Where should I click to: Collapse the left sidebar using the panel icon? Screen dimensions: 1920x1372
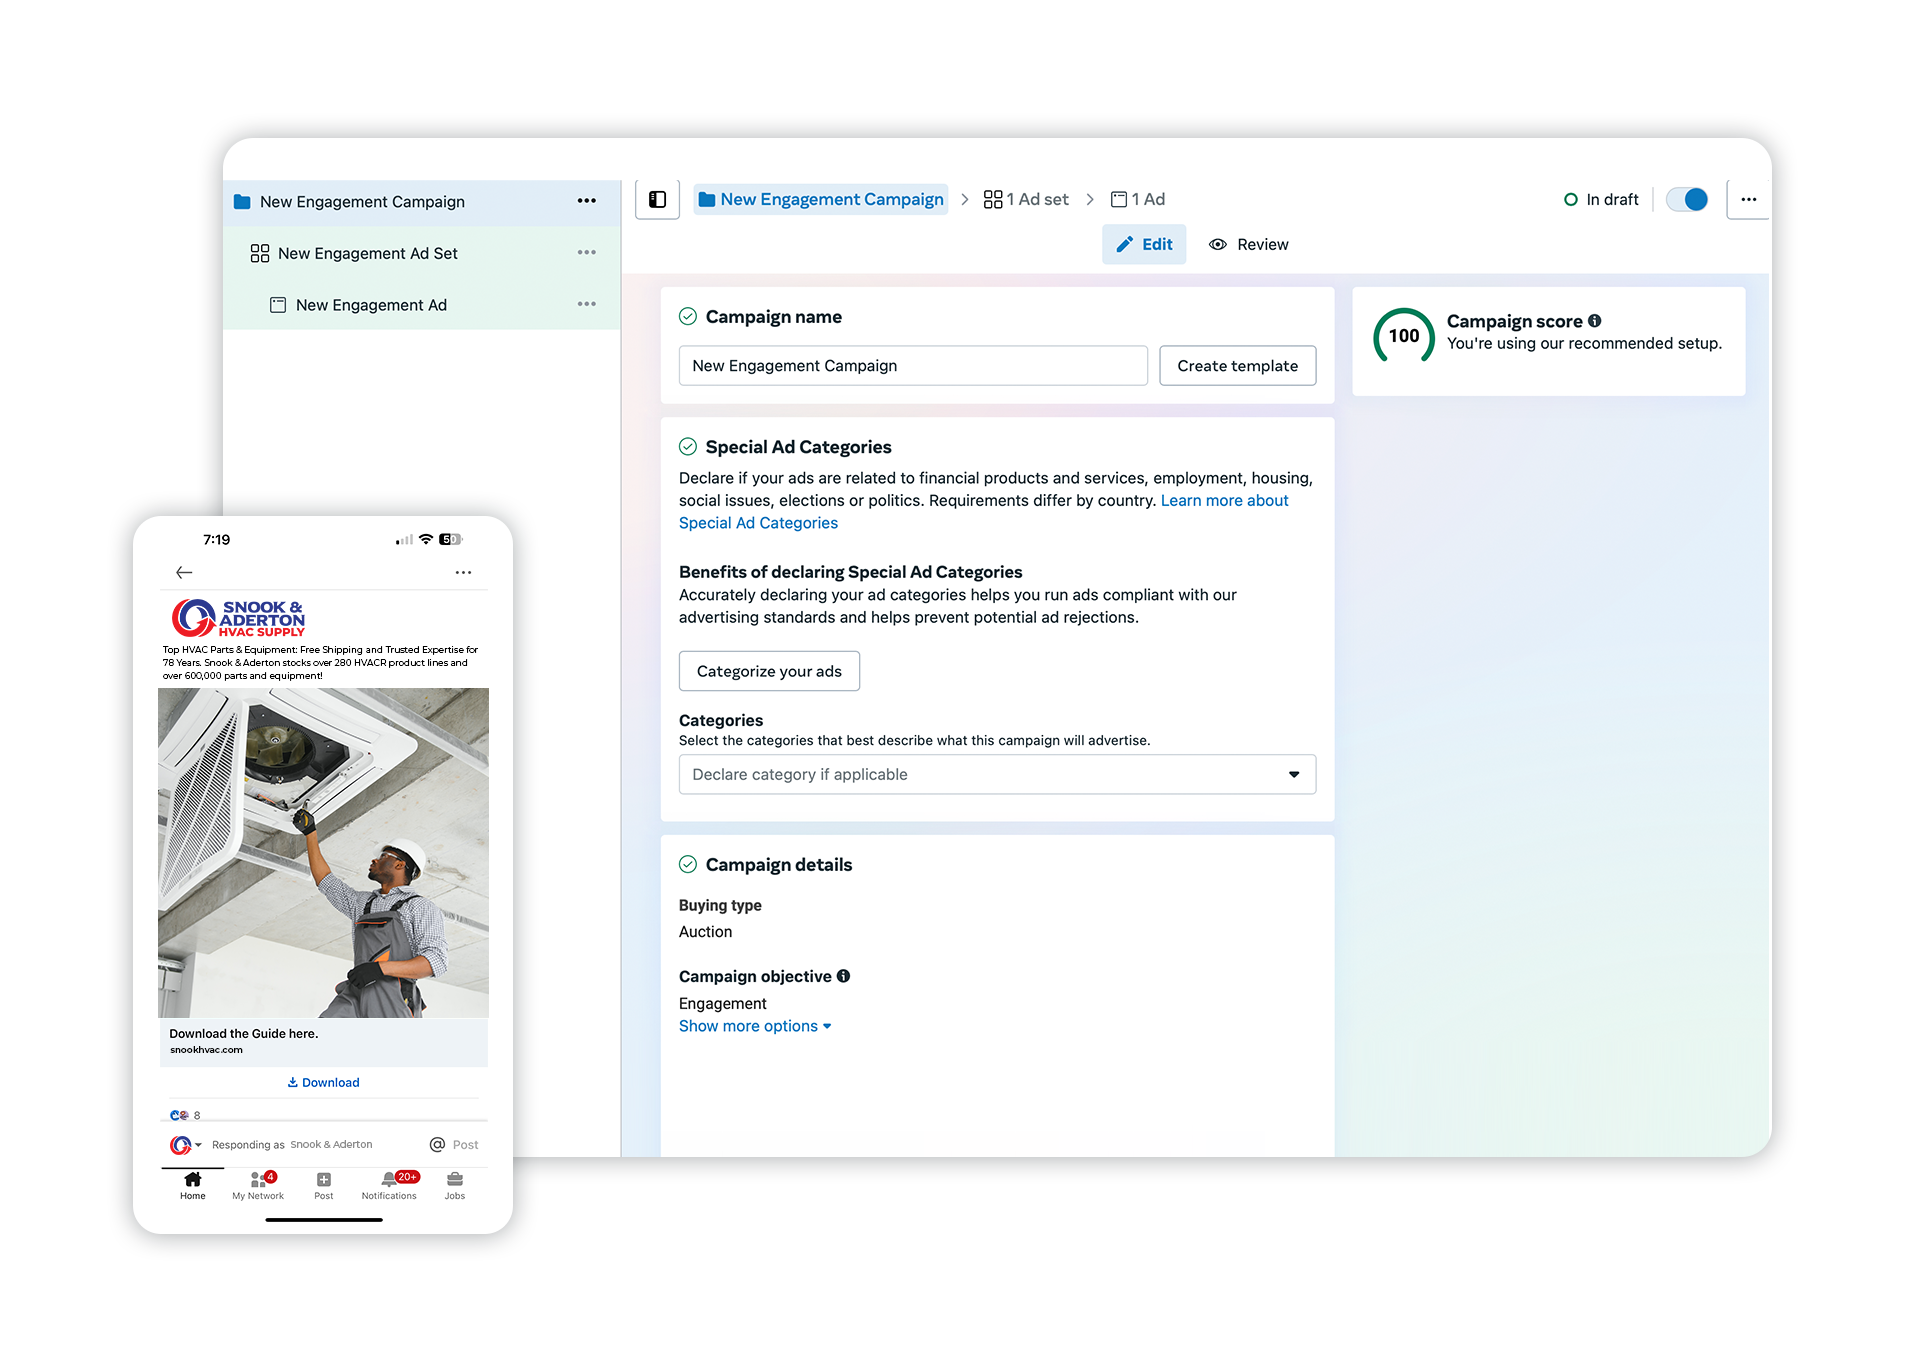tap(658, 199)
